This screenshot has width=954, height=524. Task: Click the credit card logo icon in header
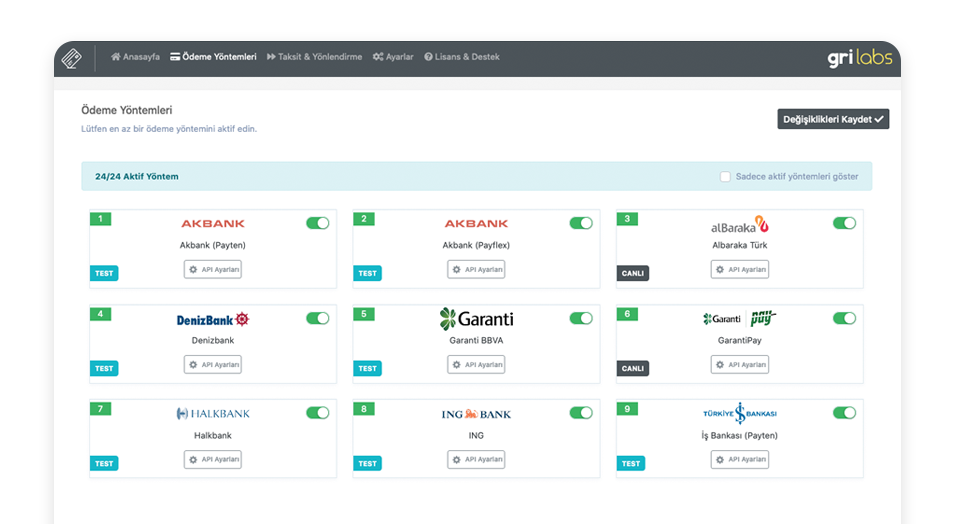pyautogui.click(x=71, y=58)
